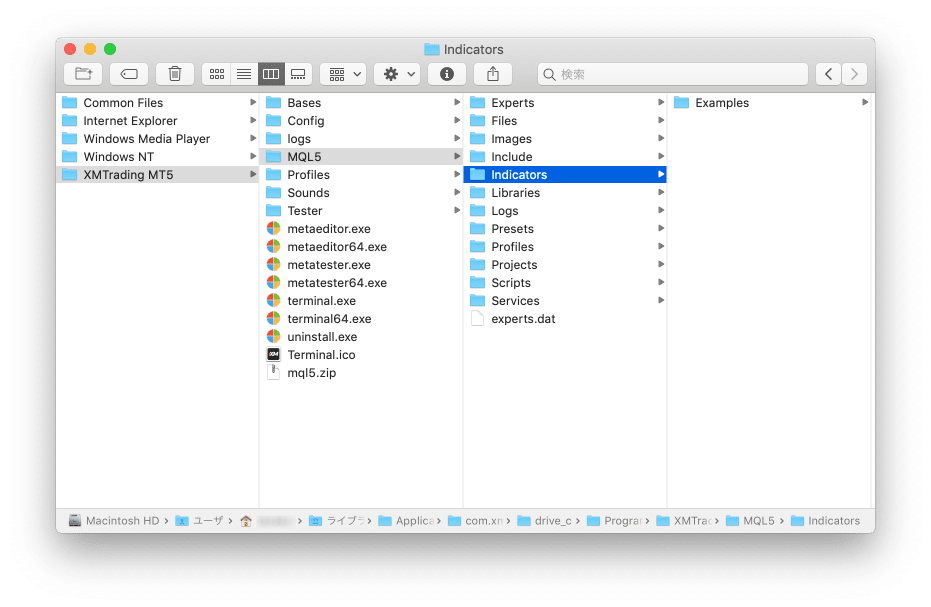
Task: Focus the search field
Action: 673,74
